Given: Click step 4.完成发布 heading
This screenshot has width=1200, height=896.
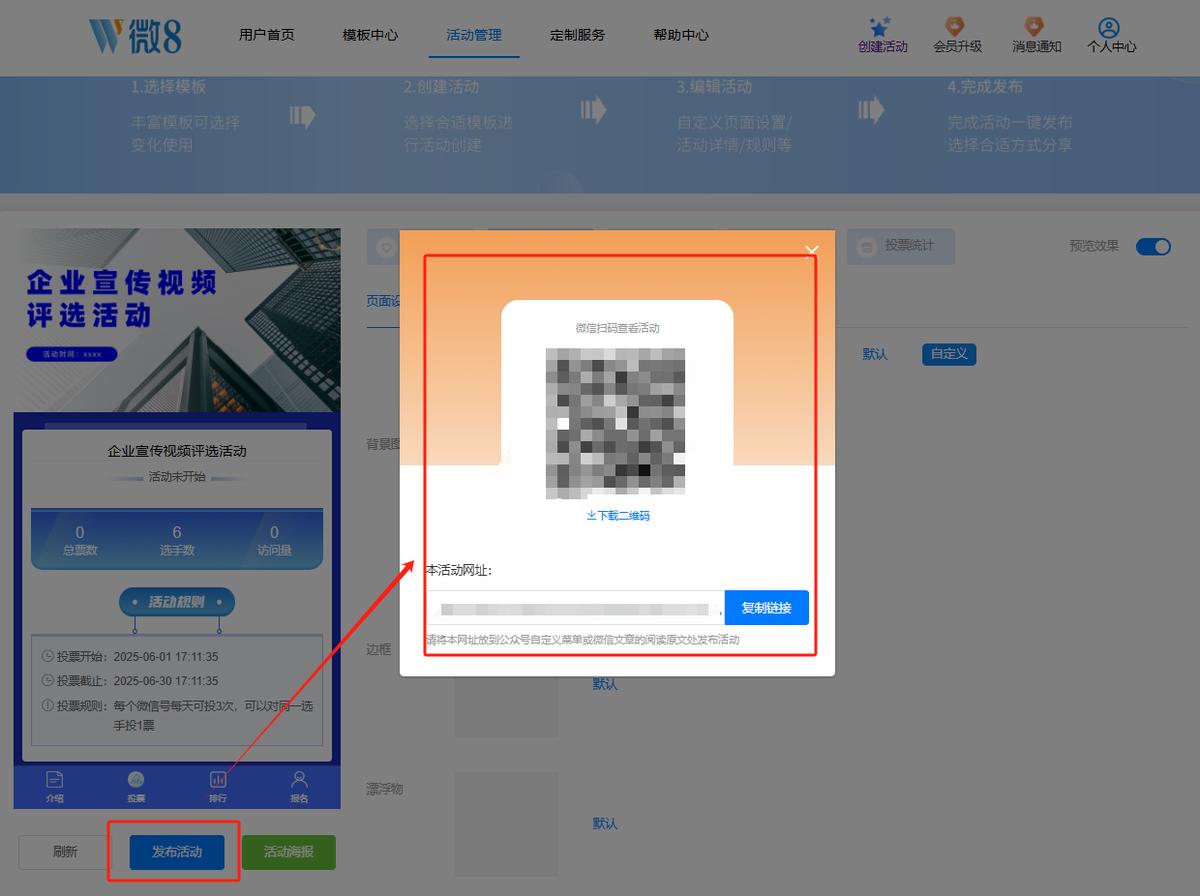Looking at the screenshot, I should coord(985,87).
